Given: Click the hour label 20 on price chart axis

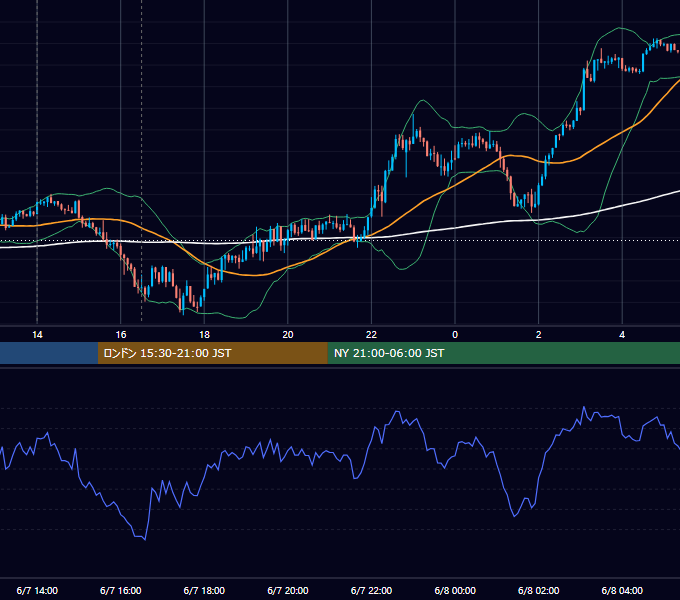Looking at the screenshot, I should coord(288,335).
